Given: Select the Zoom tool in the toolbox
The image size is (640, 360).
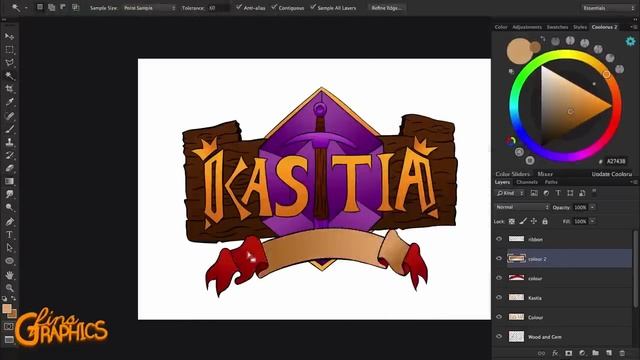Looking at the screenshot, I should pos(9,288).
